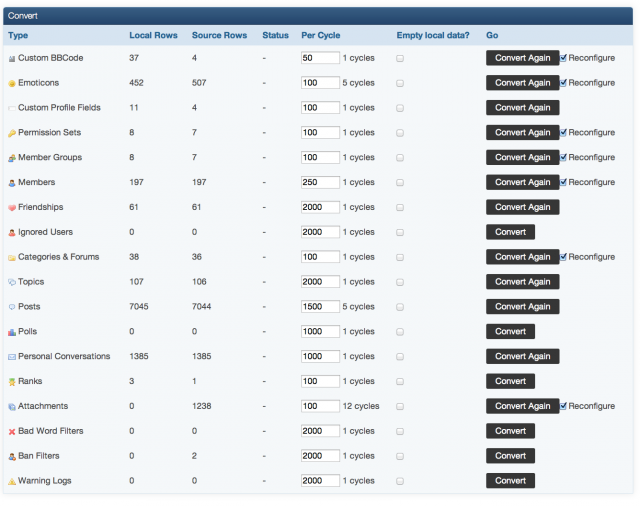
Task: Click the Local Rows column header
Action: tap(153, 36)
